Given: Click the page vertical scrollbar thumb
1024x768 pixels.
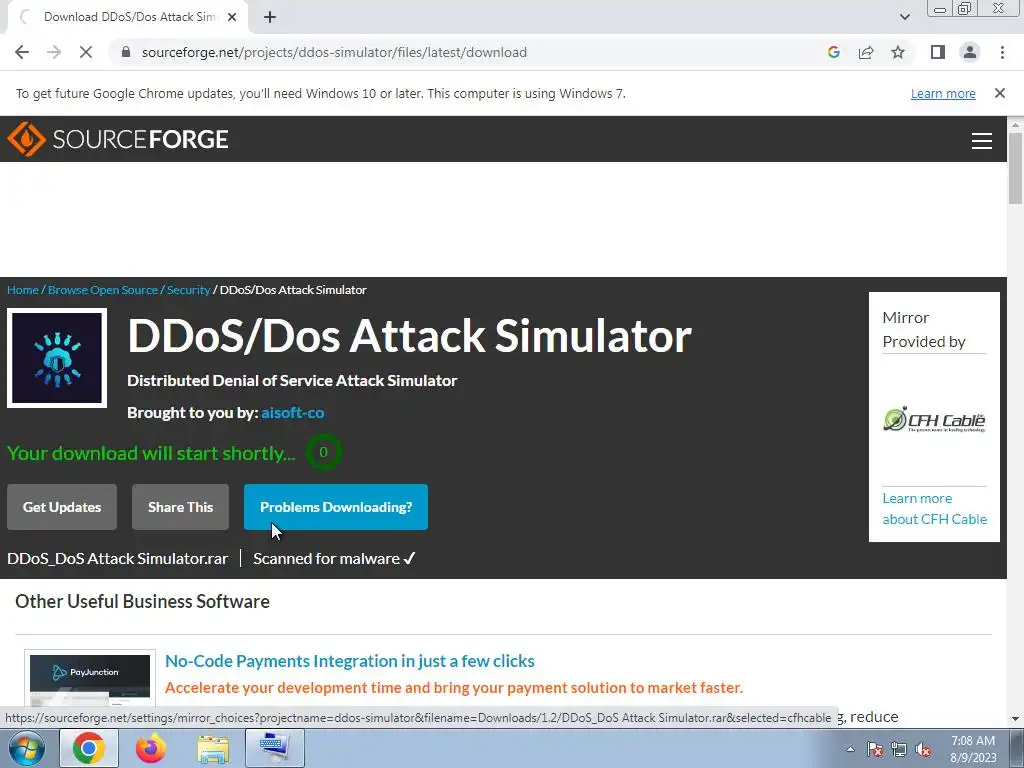Looking at the screenshot, I should [x=1015, y=168].
